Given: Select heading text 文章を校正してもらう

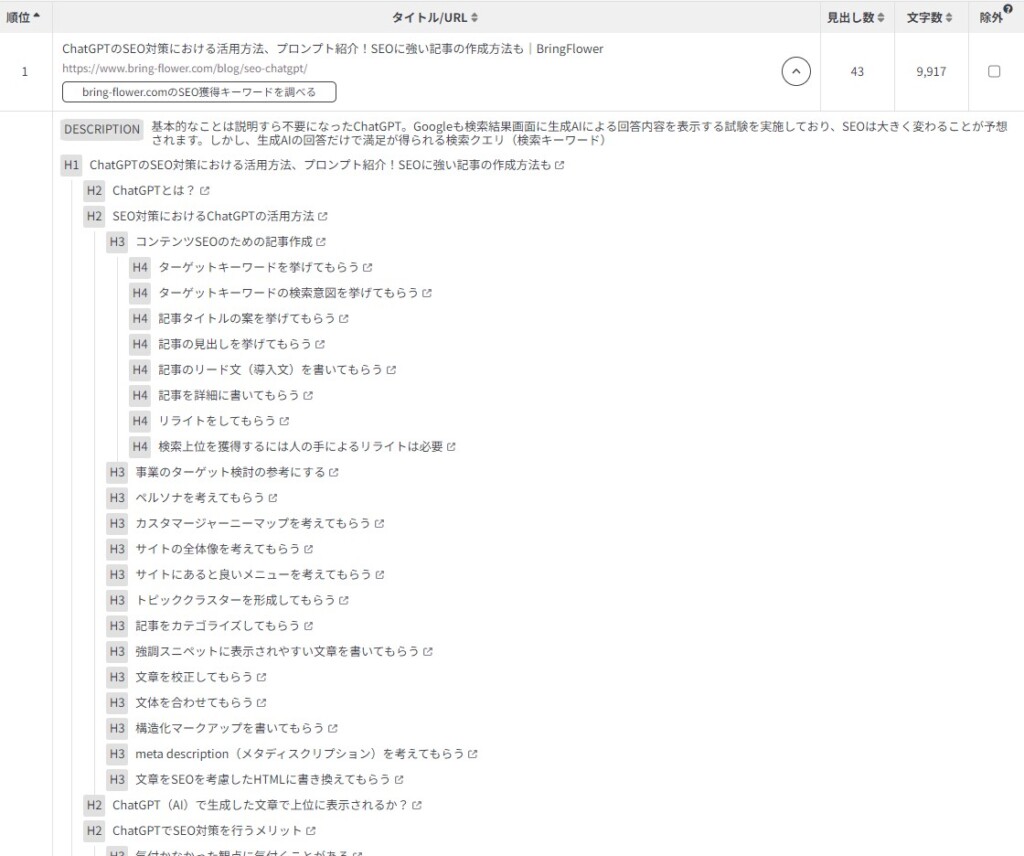Looking at the screenshot, I should coord(194,677).
